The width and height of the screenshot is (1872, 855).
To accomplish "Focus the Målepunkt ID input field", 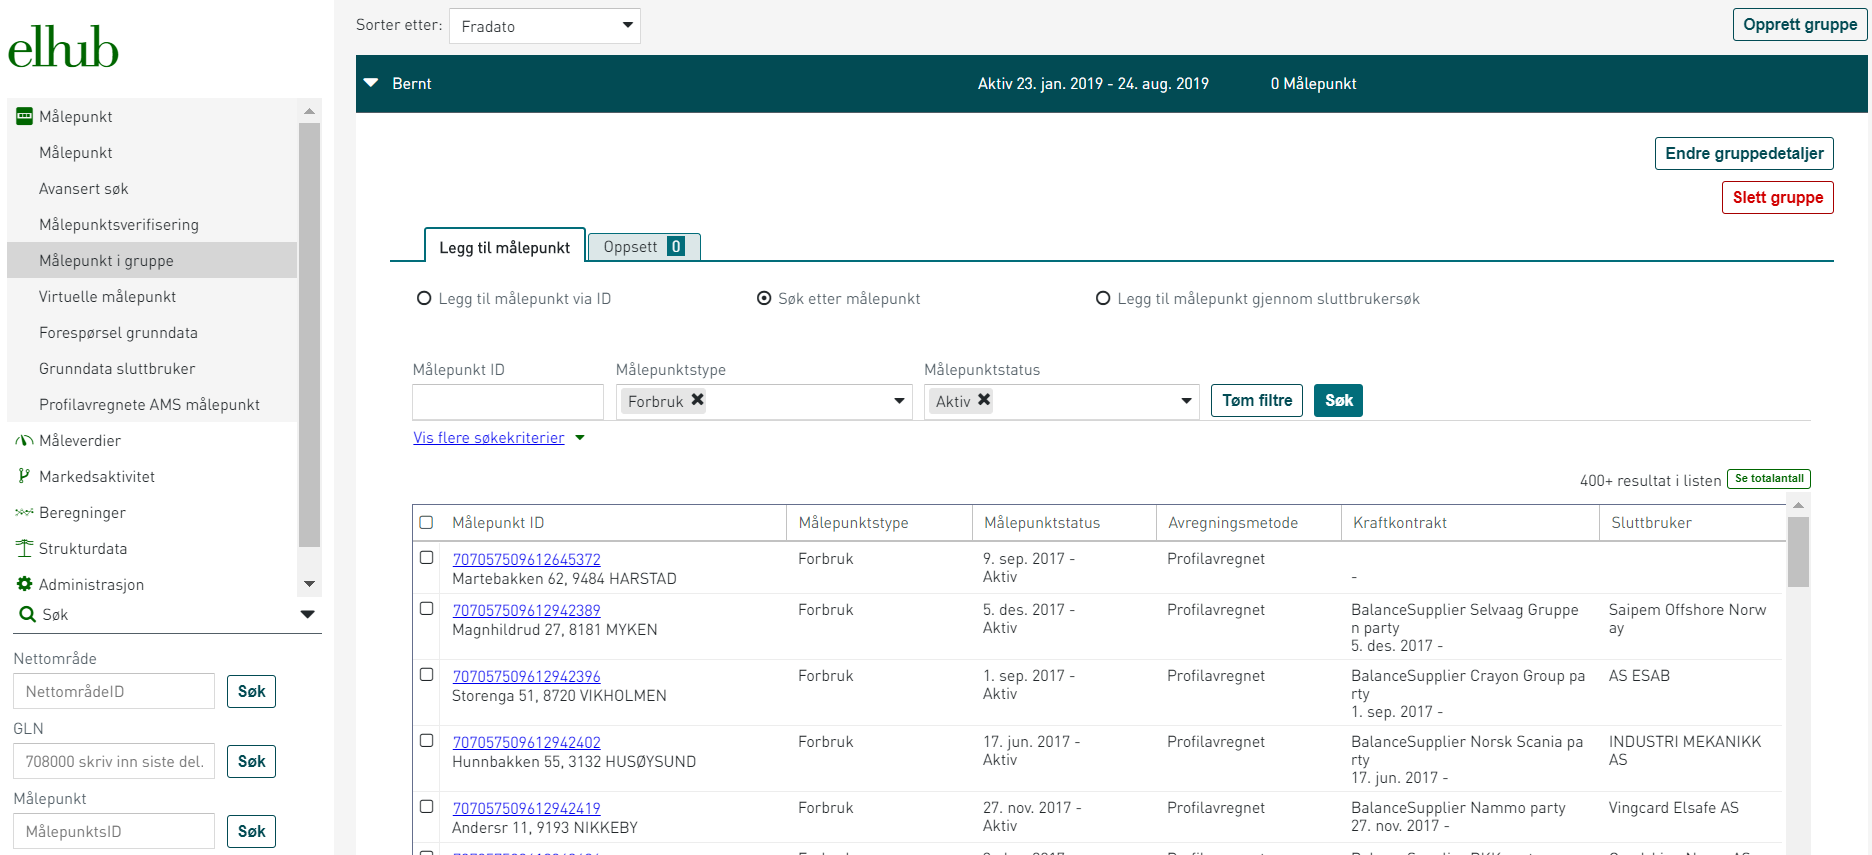I will click(x=508, y=402).
